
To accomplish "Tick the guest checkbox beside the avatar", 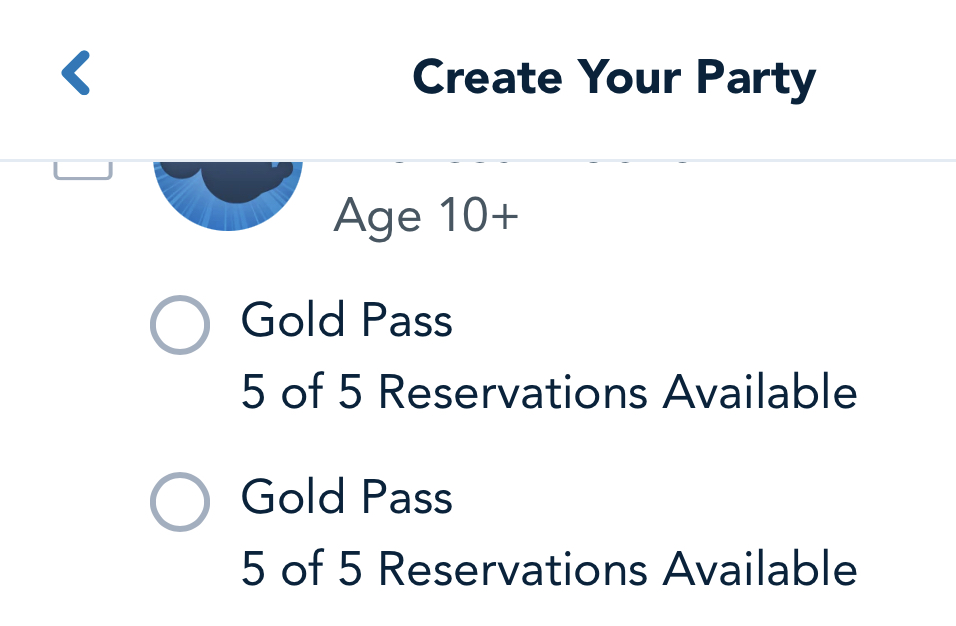I will click(x=82, y=171).
